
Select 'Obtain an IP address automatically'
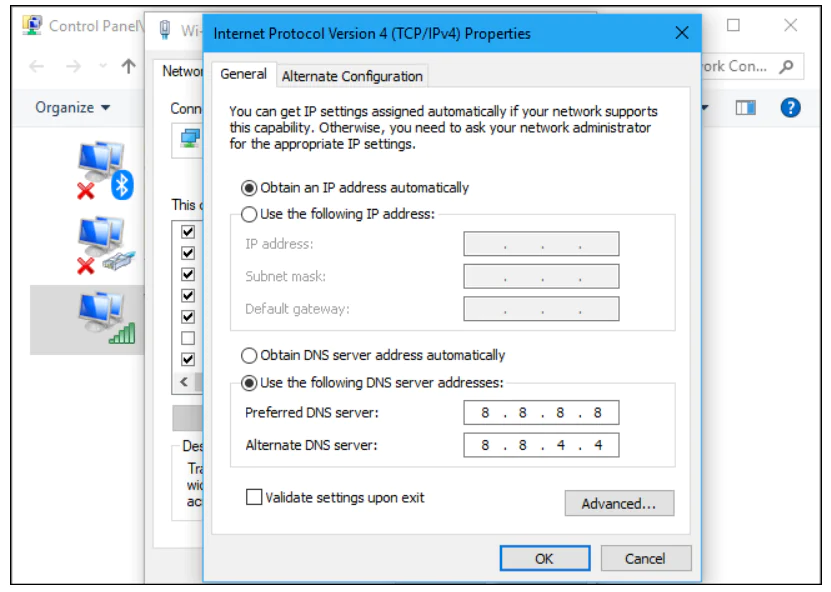coord(249,188)
